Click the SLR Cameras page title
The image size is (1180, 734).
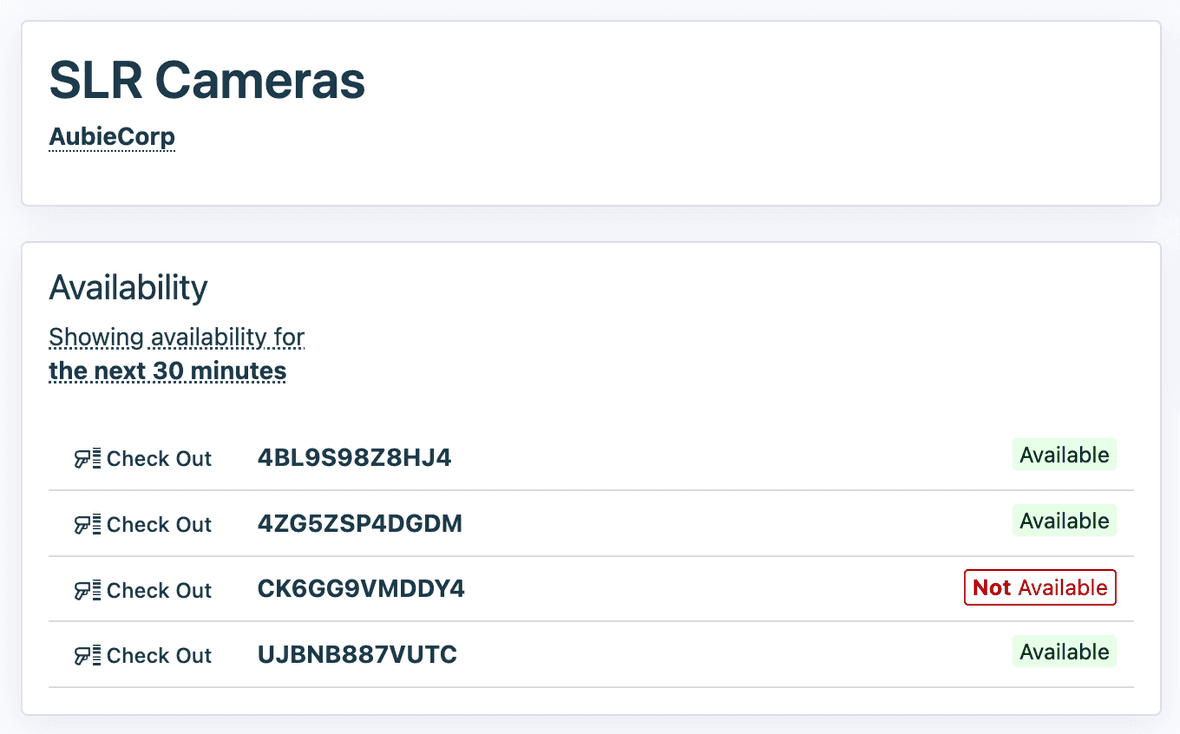pos(207,81)
